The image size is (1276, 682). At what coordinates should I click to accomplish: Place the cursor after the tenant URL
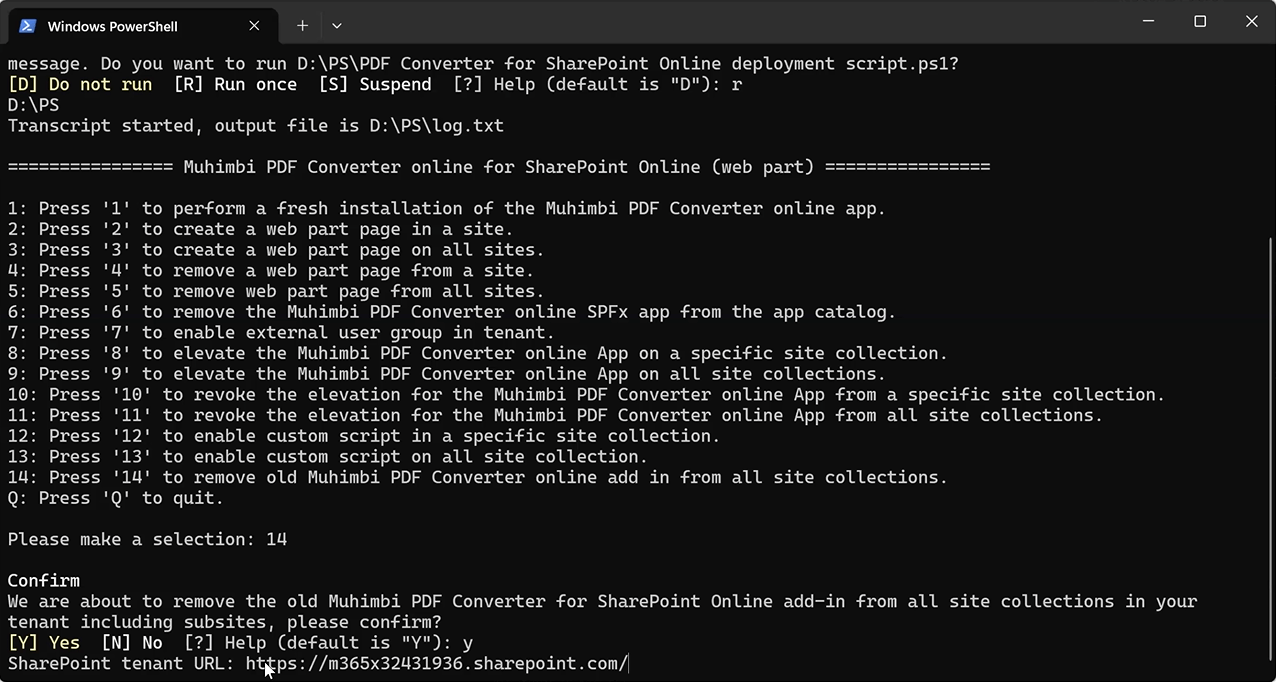[x=629, y=663]
